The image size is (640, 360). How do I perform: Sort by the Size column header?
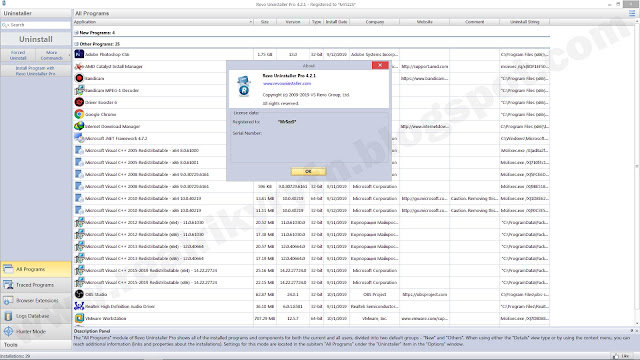(x=264, y=22)
